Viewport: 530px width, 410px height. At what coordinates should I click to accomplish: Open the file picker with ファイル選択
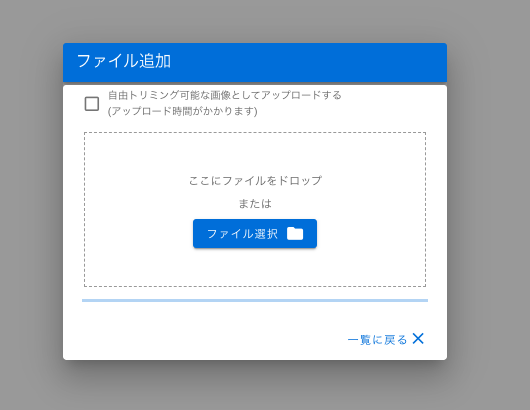coord(255,234)
